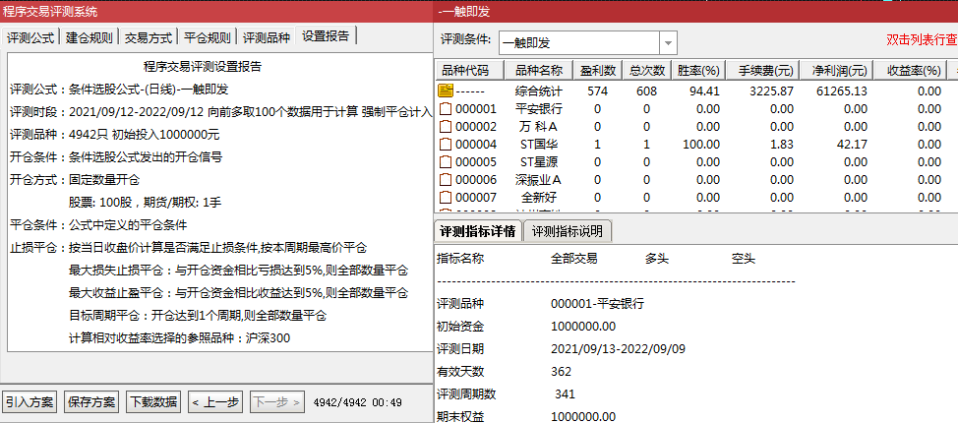Go back with the 上一步 button
This screenshot has width=958, height=423.
point(215,402)
